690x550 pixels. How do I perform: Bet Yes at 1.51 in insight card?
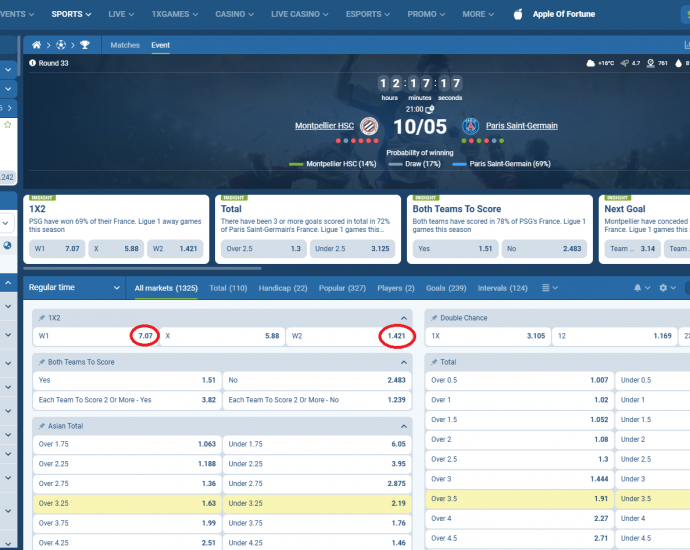455,249
